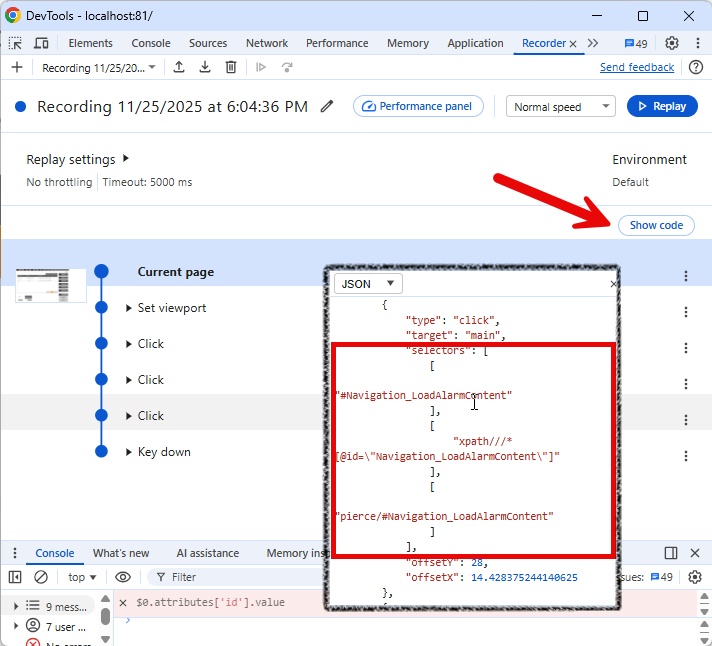
Task: Expand the Key down step
Action: coord(129,452)
